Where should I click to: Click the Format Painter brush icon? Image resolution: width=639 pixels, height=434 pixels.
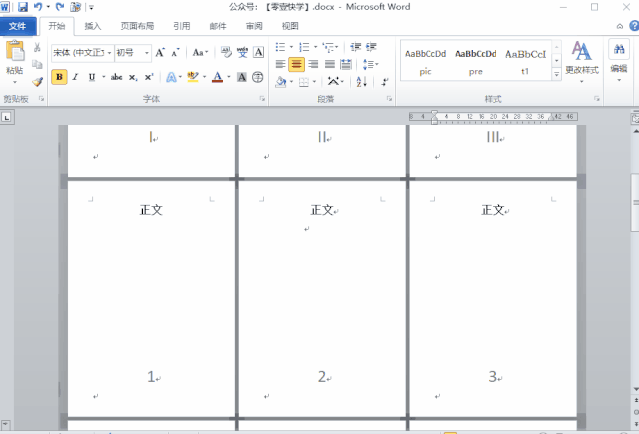pyautogui.click(x=37, y=82)
